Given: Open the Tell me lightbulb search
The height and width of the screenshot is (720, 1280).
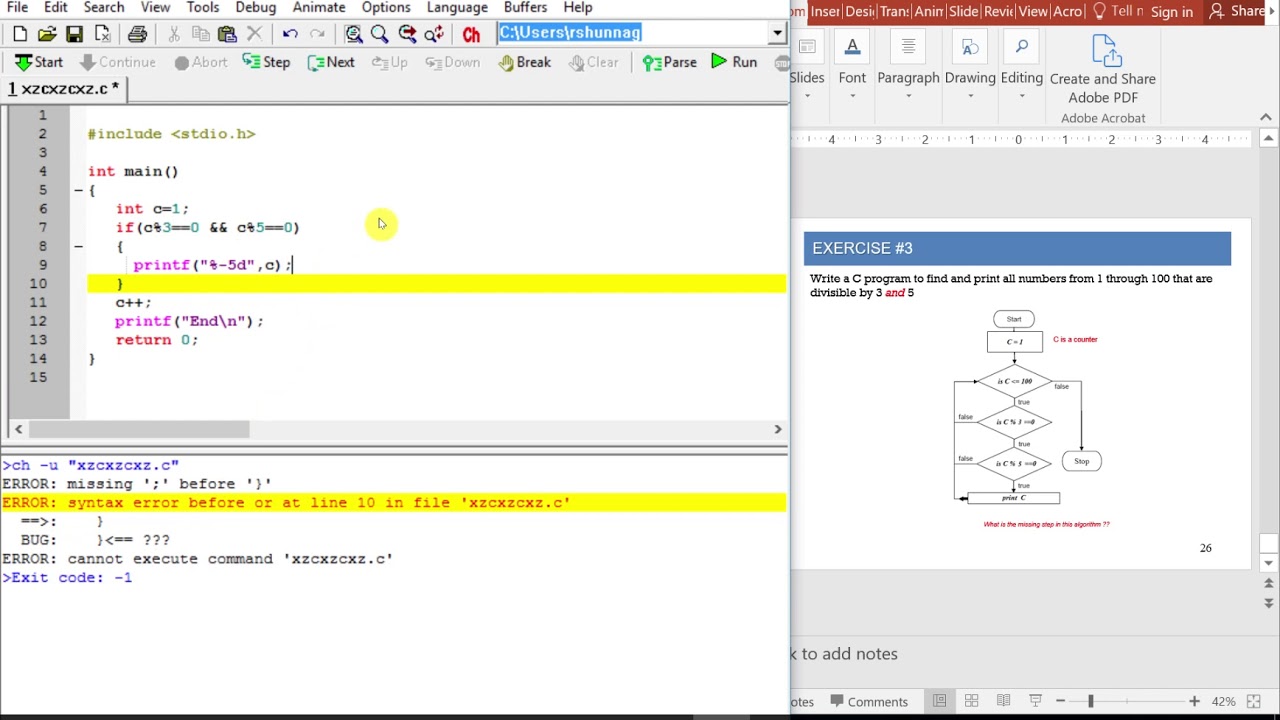Looking at the screenshot, I should [x=1116, y=11].
